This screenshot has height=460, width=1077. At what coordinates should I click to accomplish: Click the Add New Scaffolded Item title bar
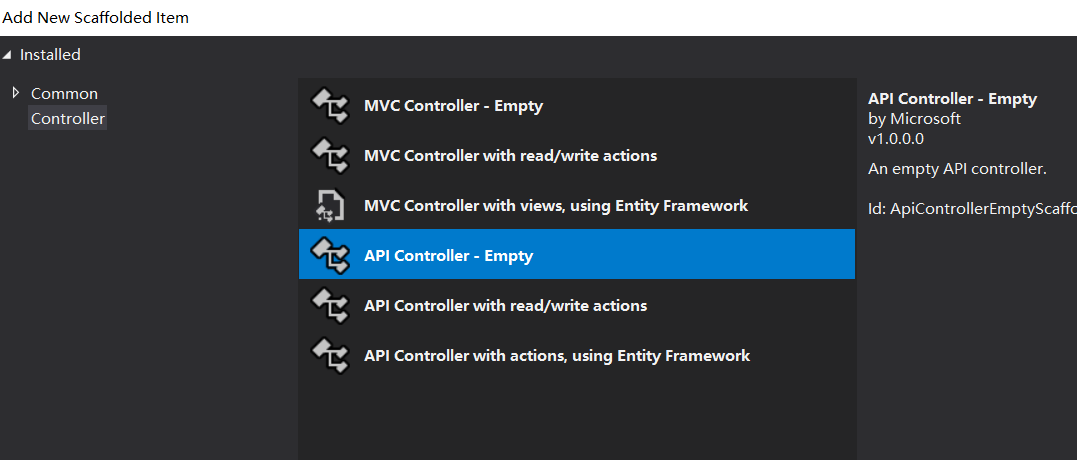click(538, 18)
